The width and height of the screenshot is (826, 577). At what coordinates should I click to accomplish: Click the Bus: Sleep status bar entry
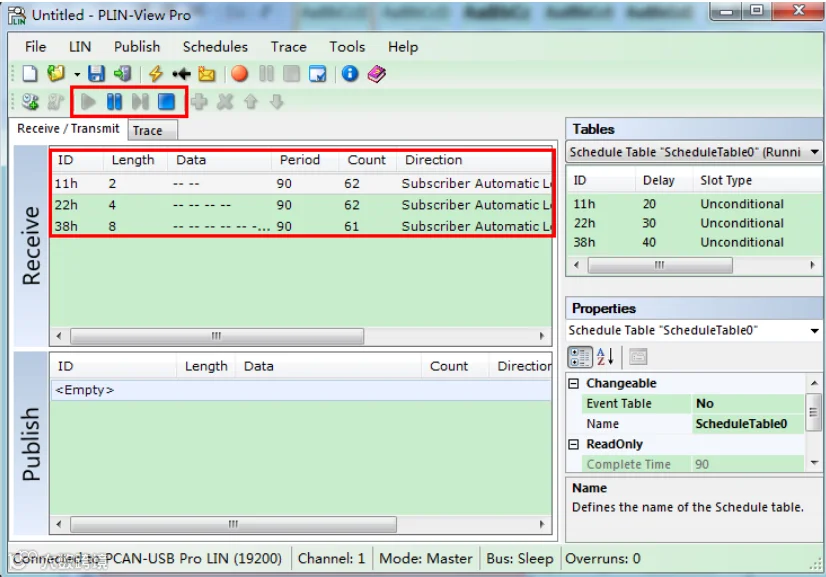pos(520,559)
